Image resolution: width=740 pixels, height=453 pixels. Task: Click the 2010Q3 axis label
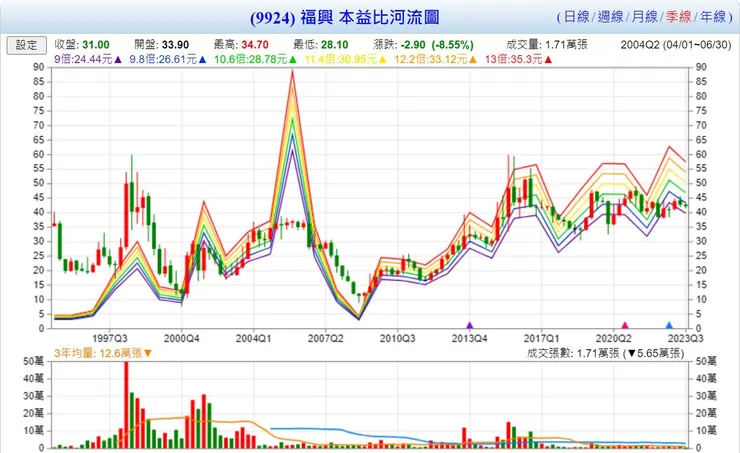(397, 338)
